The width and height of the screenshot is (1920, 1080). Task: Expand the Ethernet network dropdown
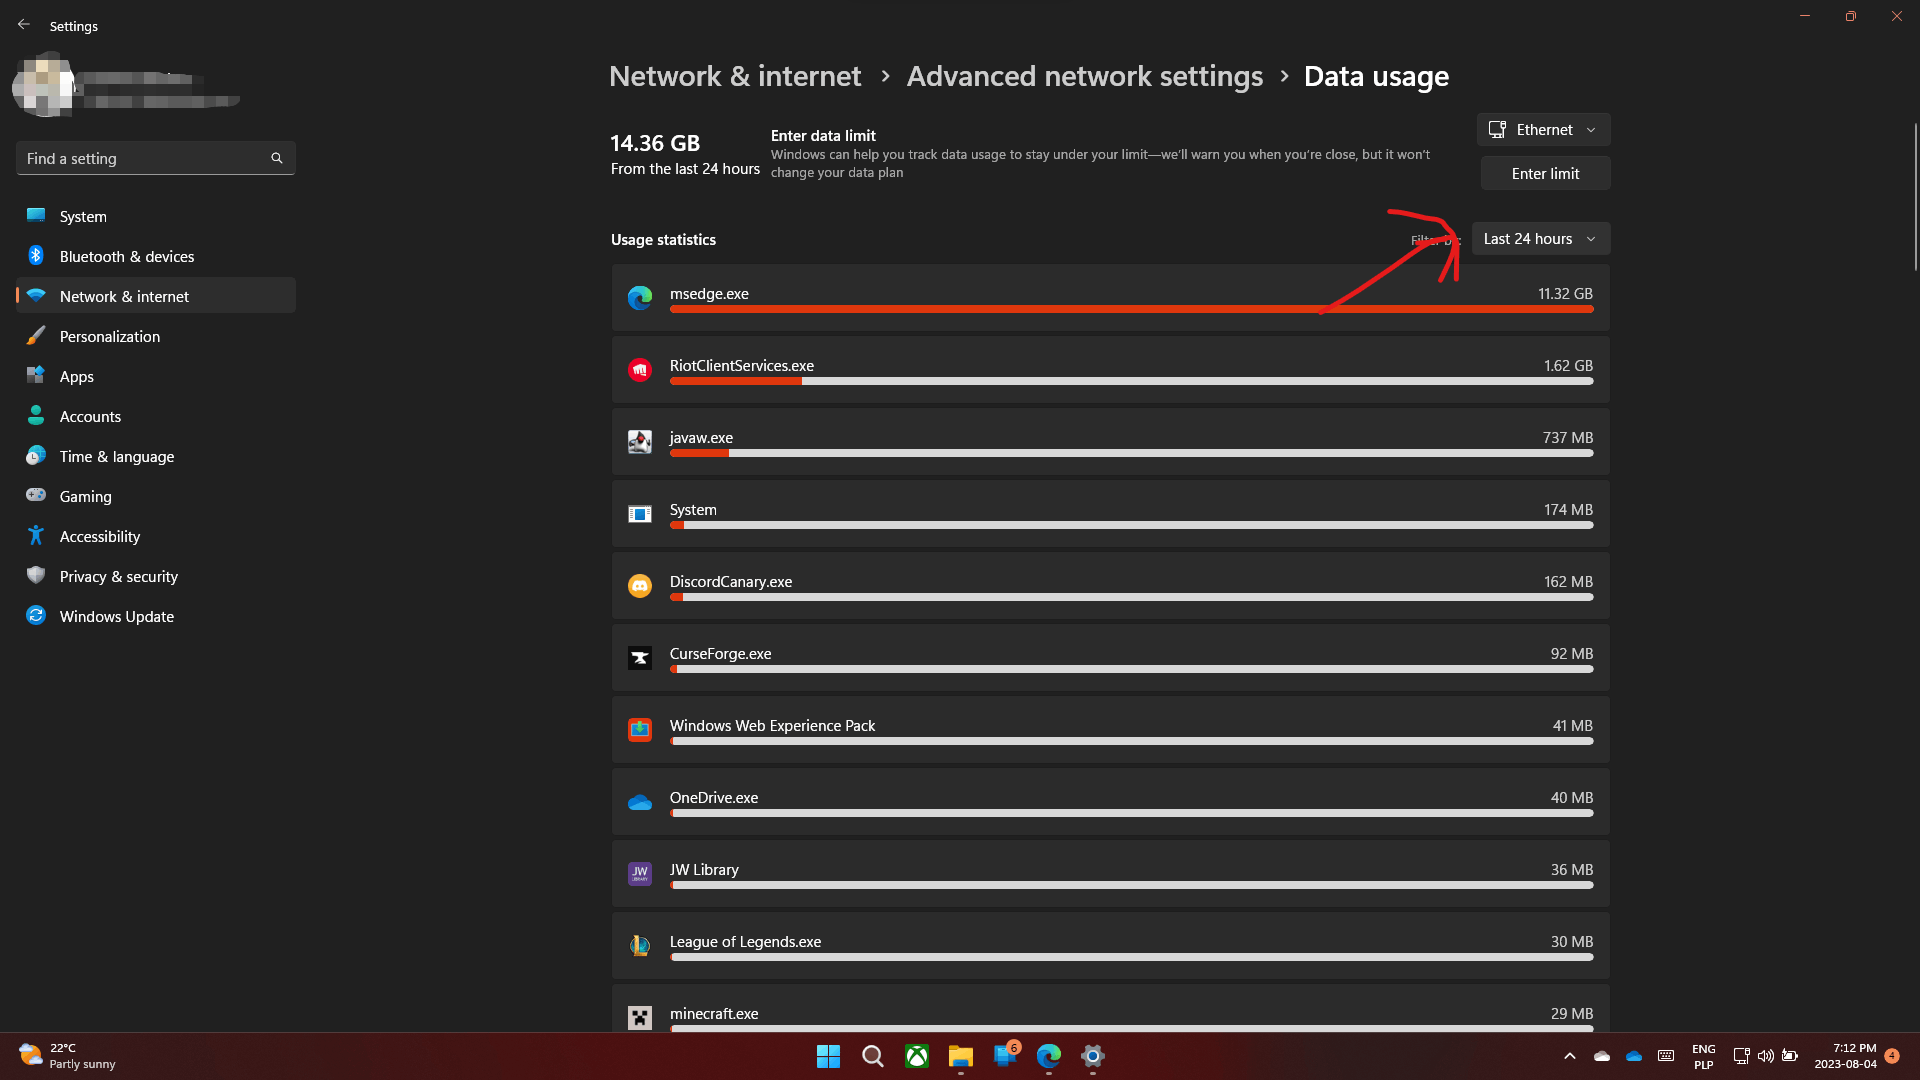1543,130
